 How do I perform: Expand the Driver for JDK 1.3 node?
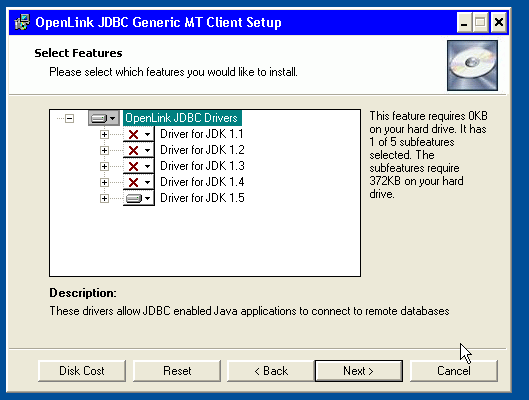pyautogui.click(x=104, y=167)
